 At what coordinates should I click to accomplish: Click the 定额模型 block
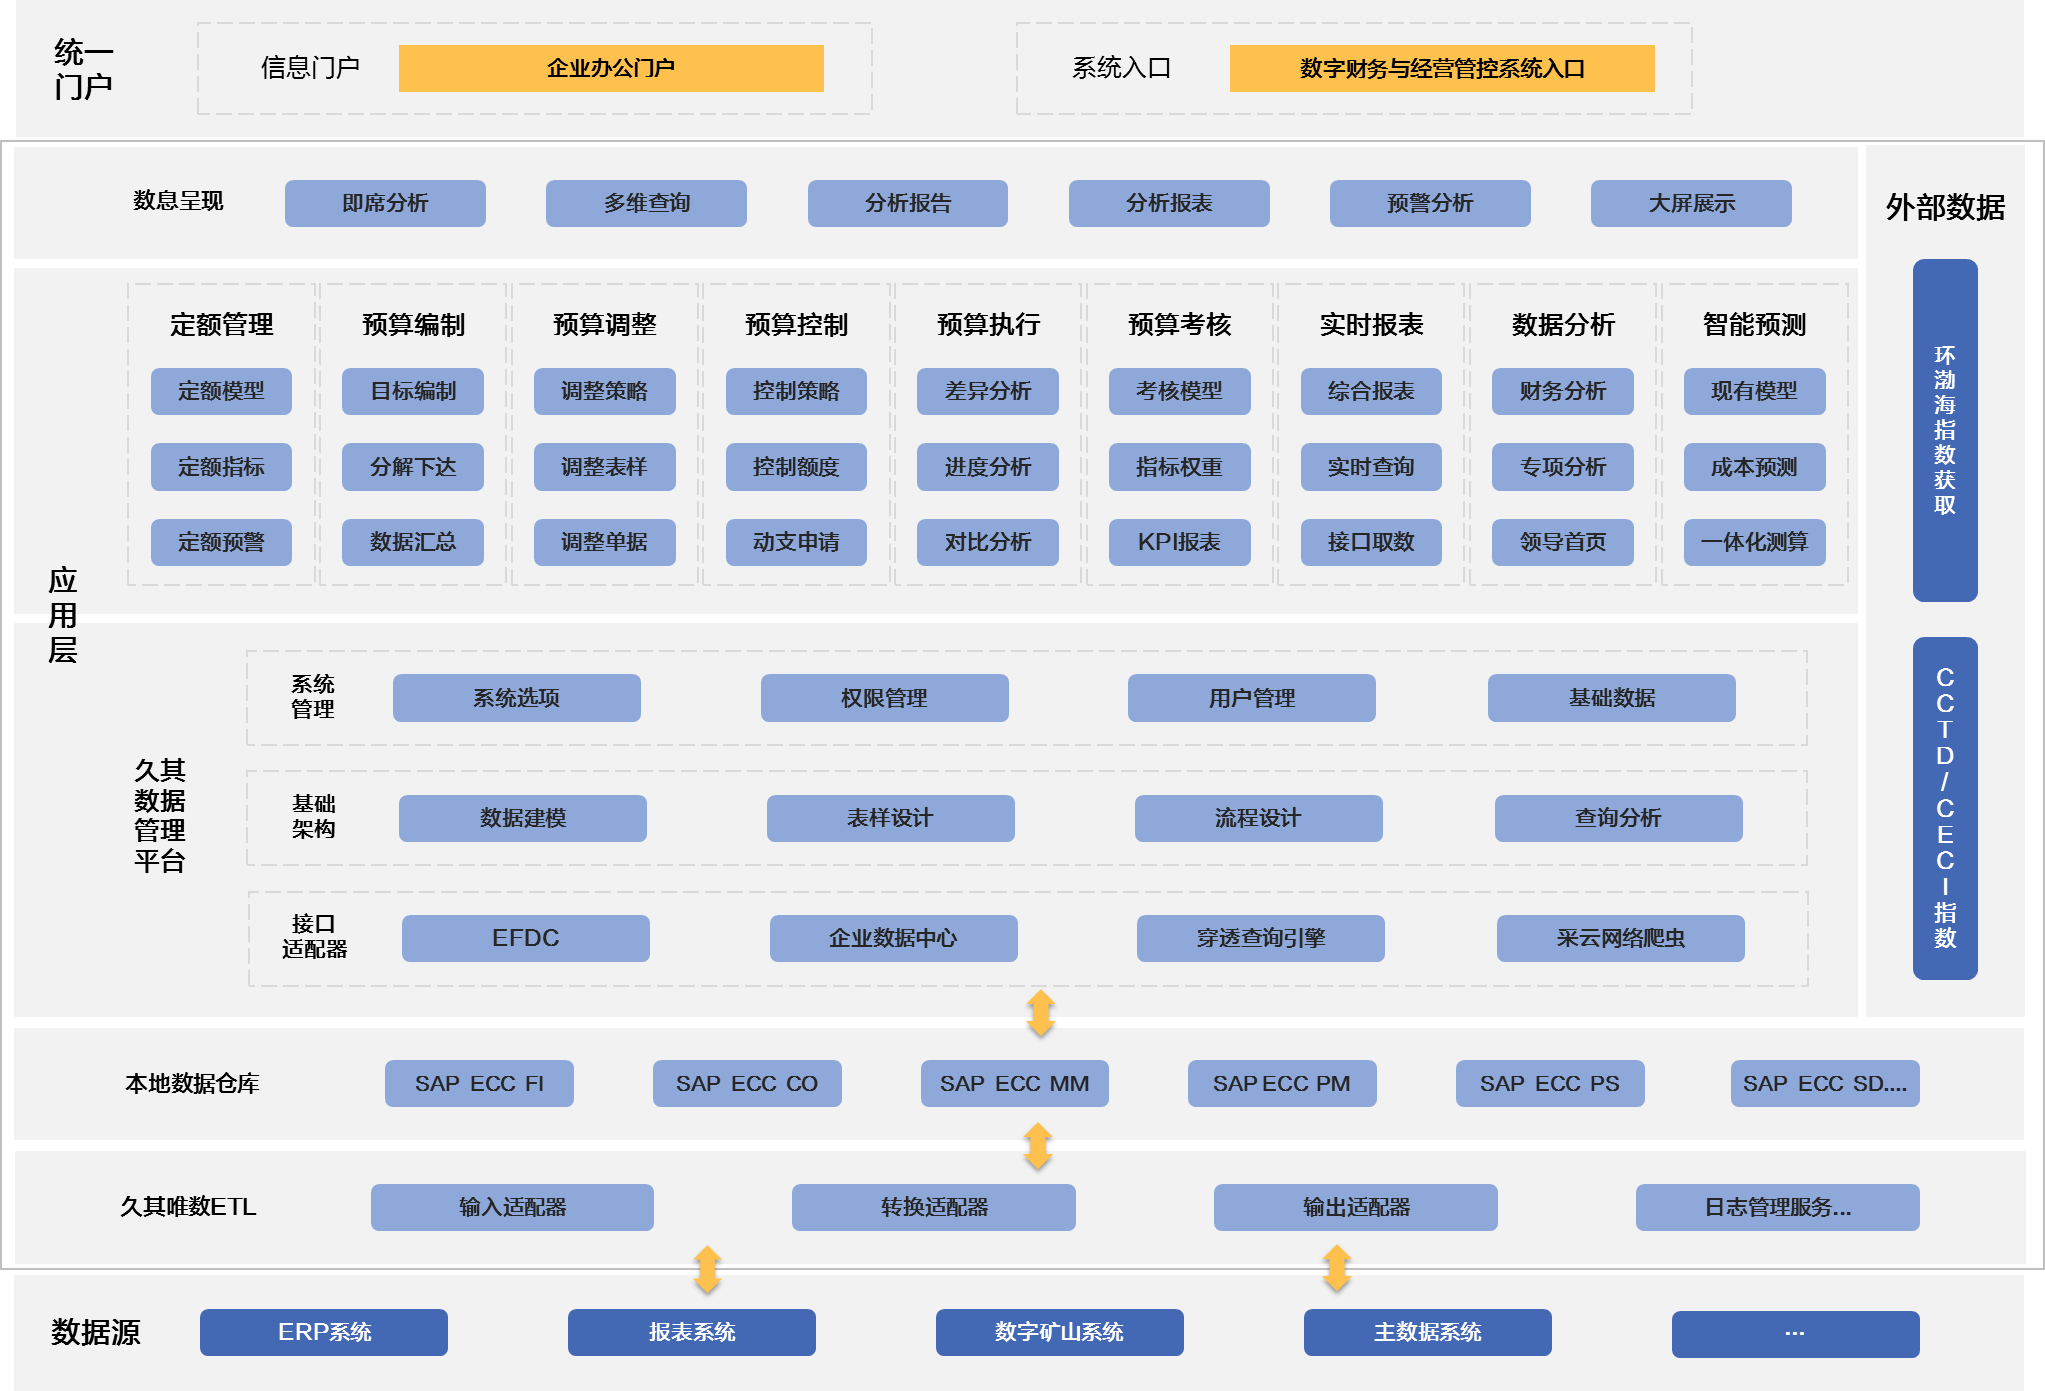pos(221,391)
